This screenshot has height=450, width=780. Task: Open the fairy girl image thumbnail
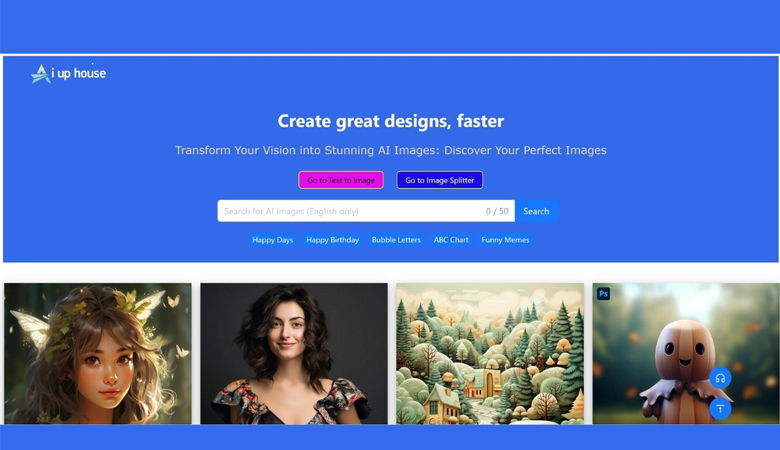point(98,354)
